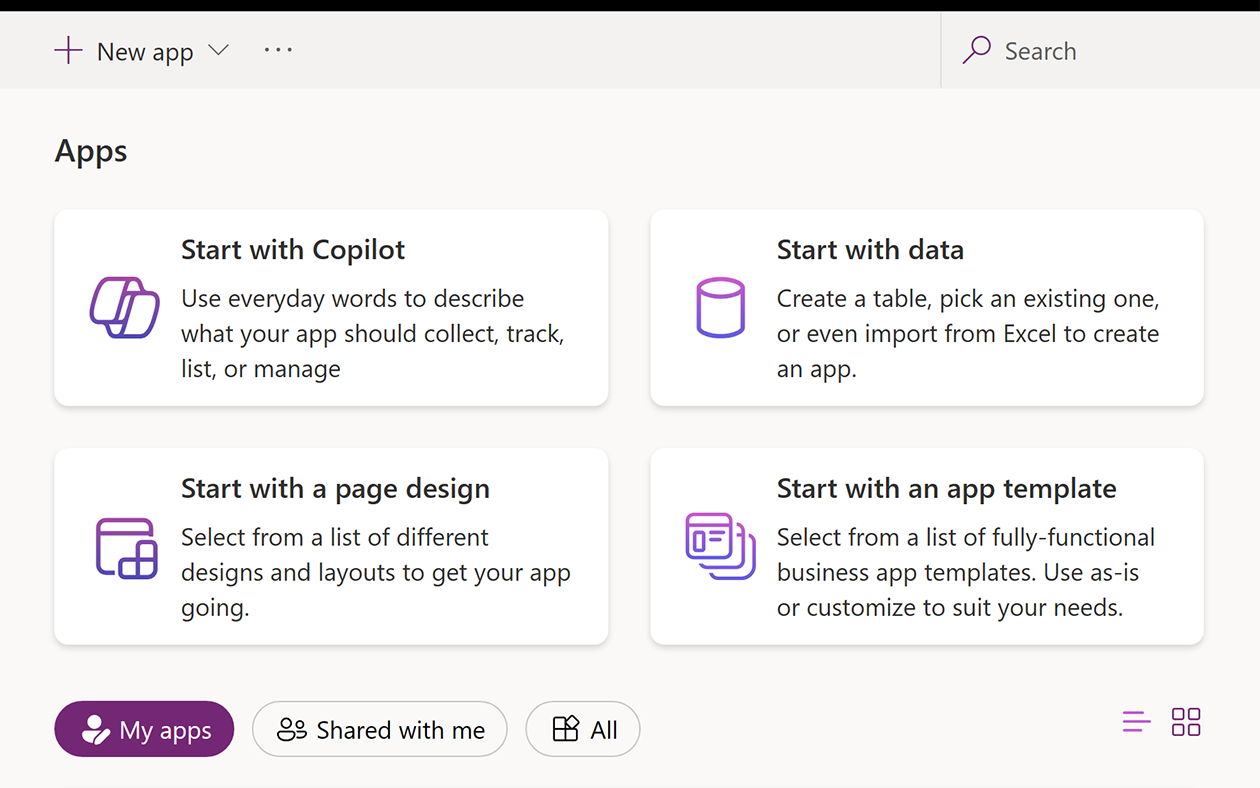Select the Copilot icon on the Start with Copilot card

click(124, 308)
